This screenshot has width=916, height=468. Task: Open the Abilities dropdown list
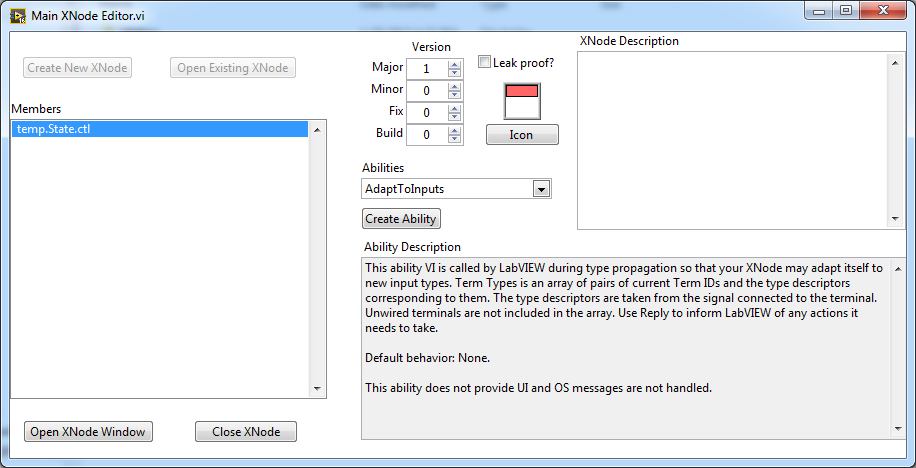(x=542, y=189)
